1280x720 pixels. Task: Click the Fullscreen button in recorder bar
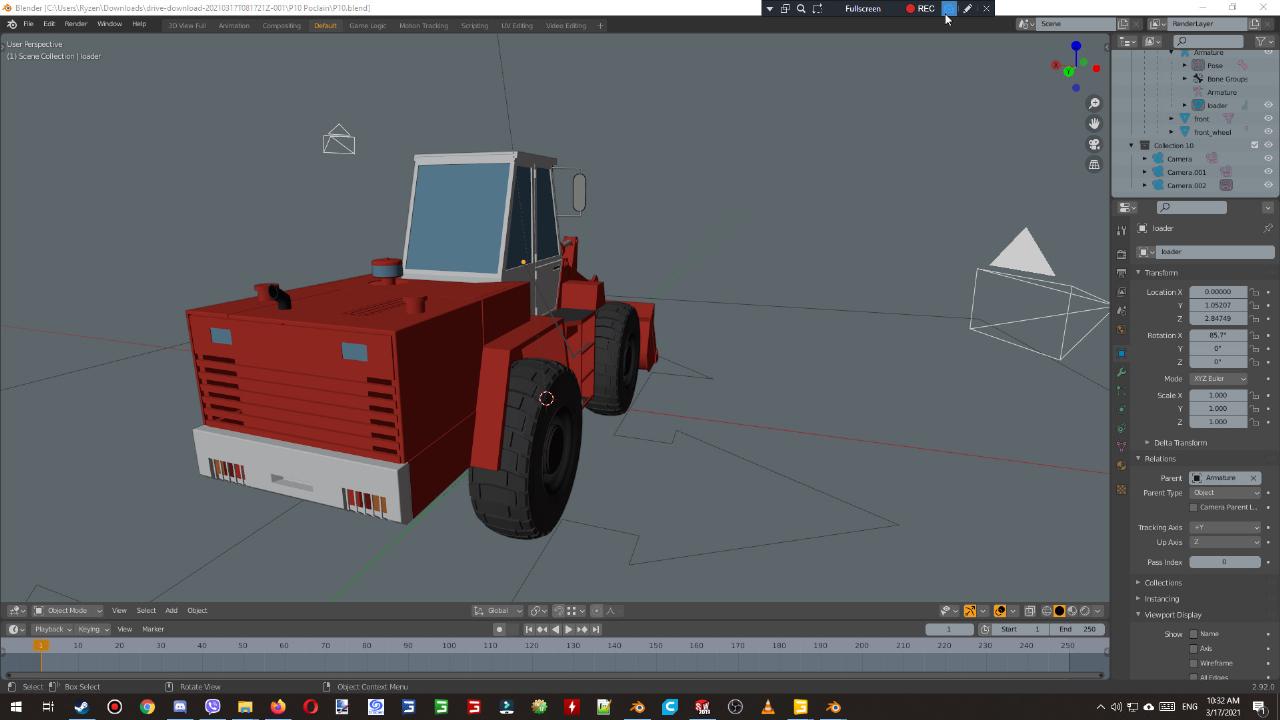tap(863, 8)
